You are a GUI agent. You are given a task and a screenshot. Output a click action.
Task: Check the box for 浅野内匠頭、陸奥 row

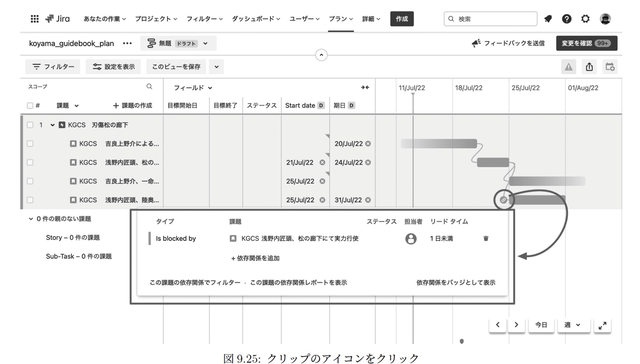click(30, 200)
